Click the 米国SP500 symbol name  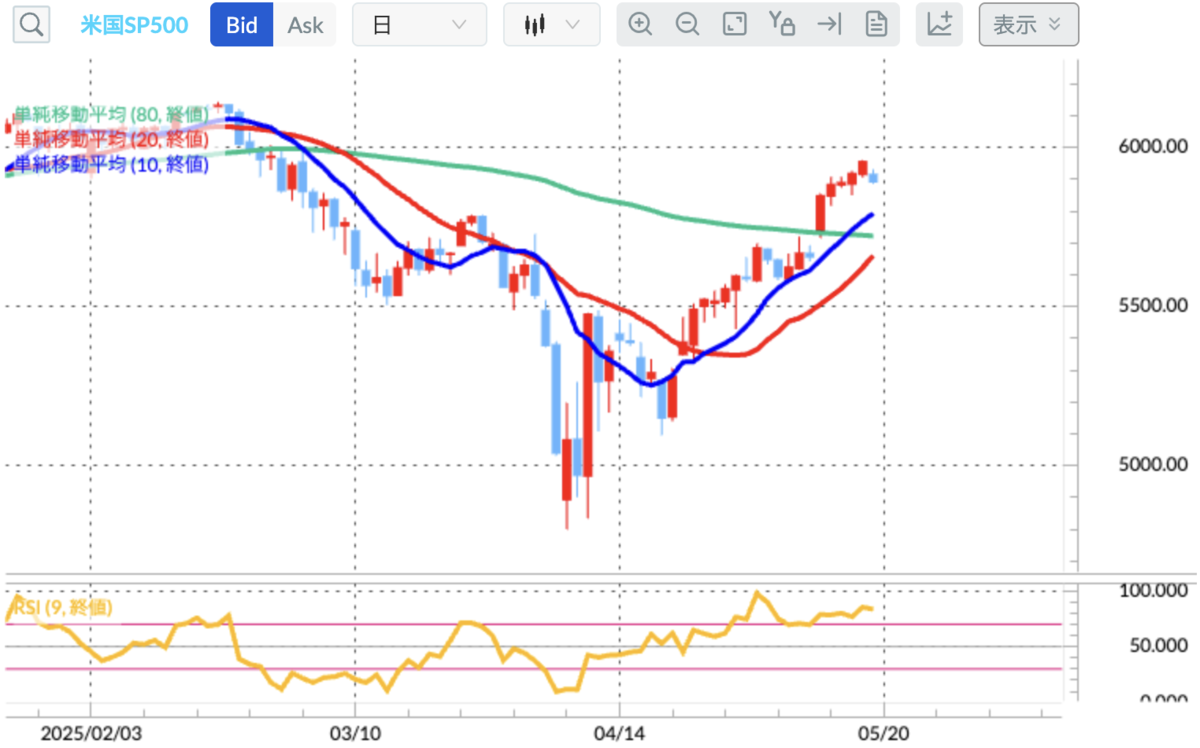pyautogui.click(x=134, y=25)
